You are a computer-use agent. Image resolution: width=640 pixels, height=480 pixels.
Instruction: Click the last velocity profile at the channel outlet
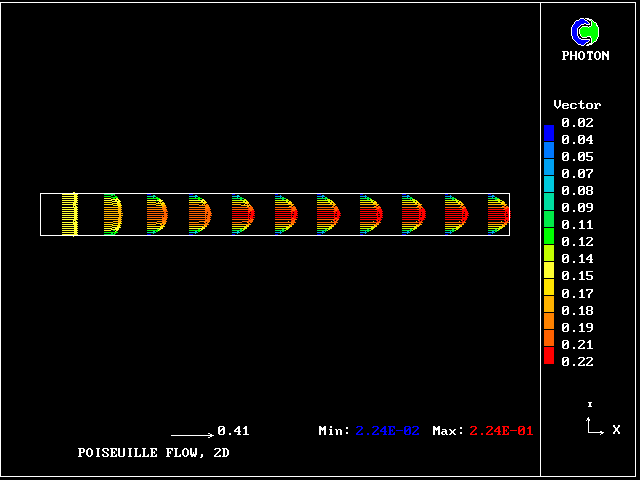point(498,214)
